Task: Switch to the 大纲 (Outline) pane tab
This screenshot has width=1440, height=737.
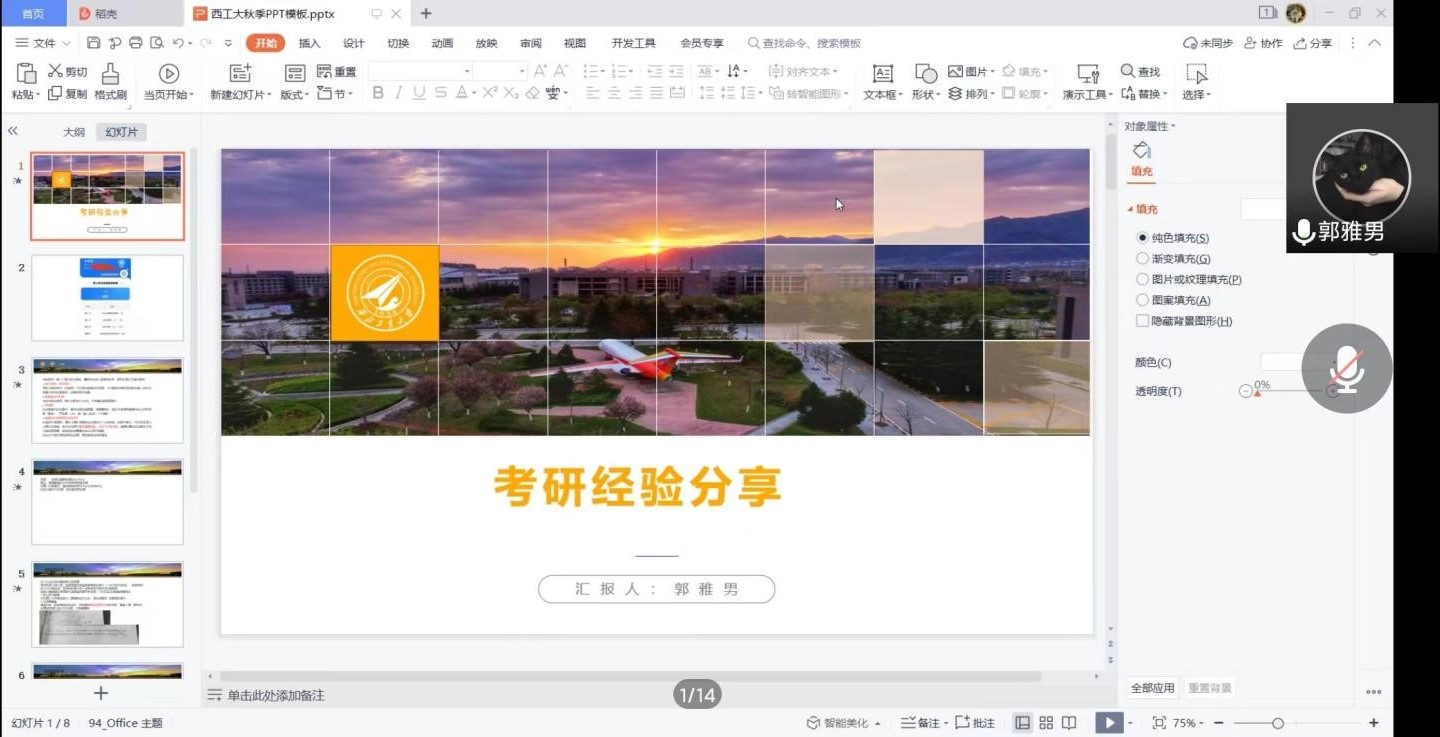Action: [74, 132]
